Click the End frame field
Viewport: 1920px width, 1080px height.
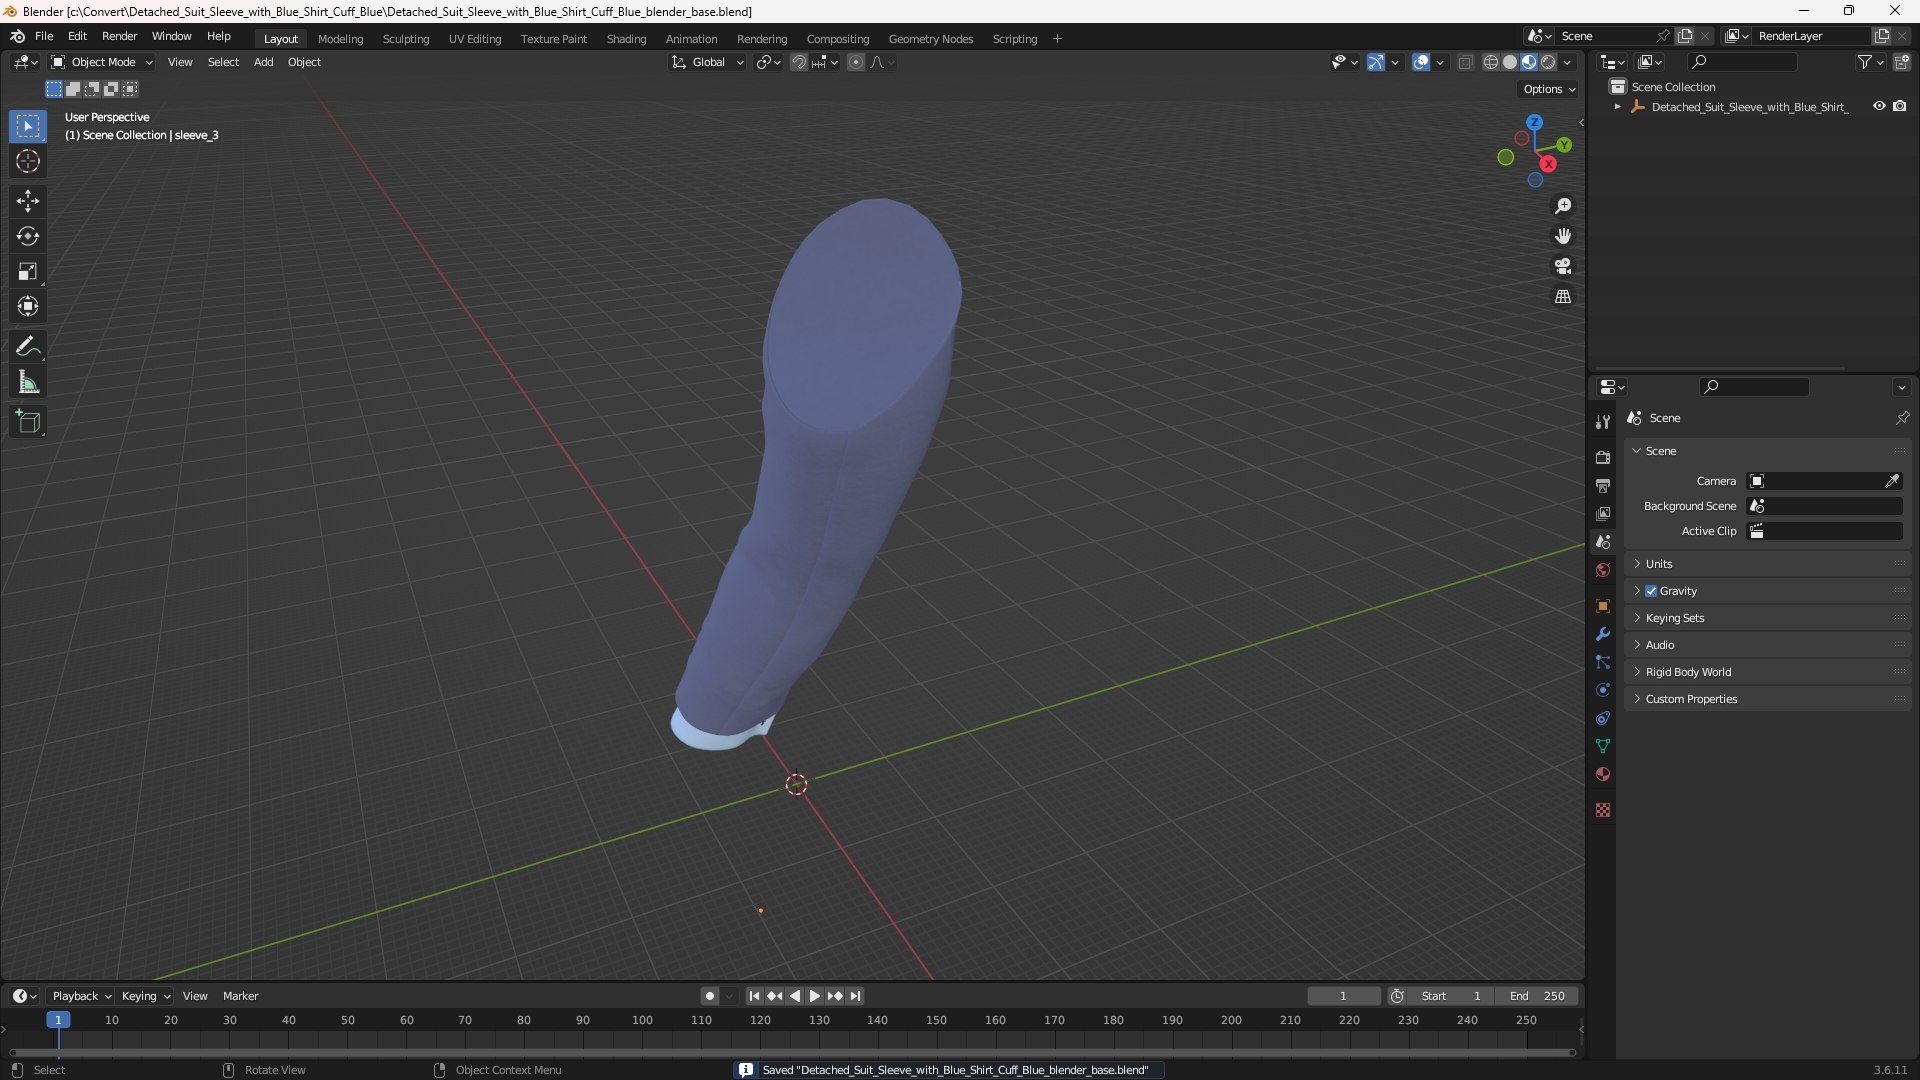coord(1537,996)
